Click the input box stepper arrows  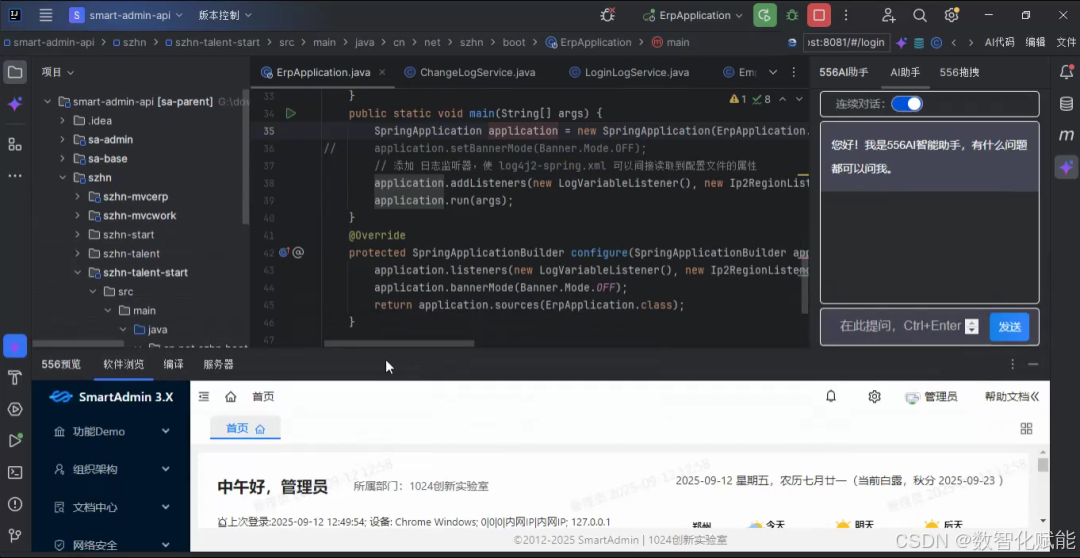click(972, 327)
